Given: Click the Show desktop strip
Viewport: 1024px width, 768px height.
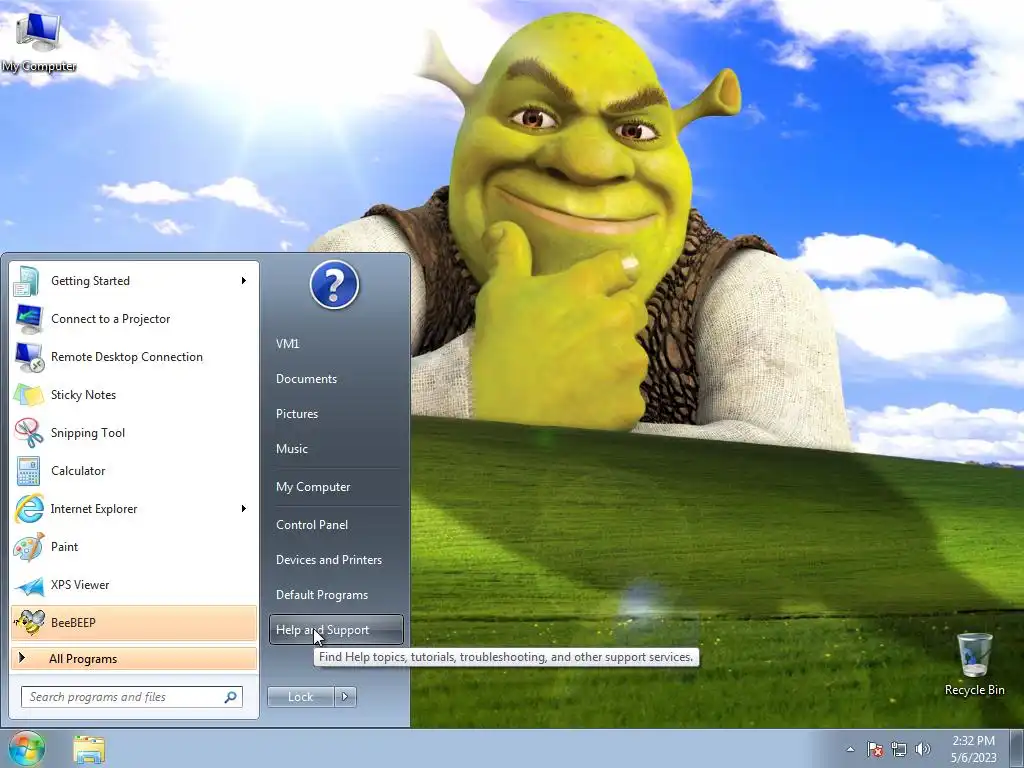Looking at the screenshot, I should pyautogui.click(x=1017, y=748).
